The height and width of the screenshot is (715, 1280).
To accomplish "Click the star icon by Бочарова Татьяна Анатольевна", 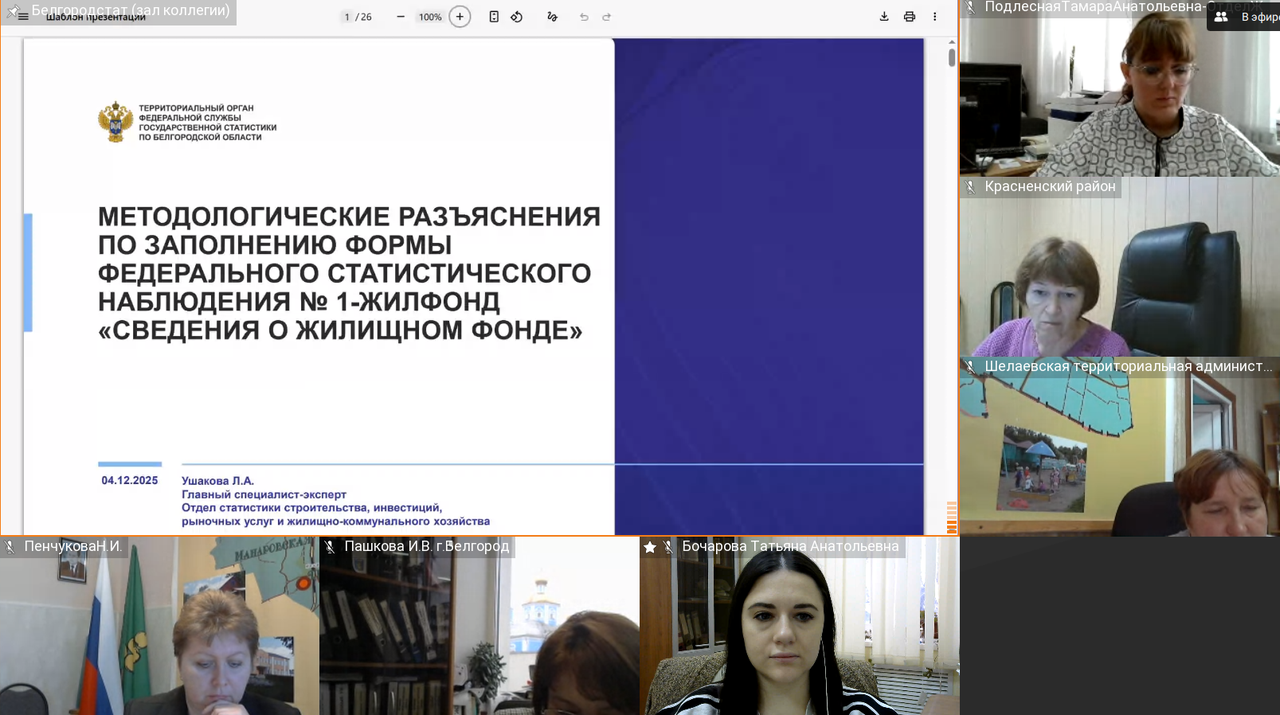I will point(650,547).
